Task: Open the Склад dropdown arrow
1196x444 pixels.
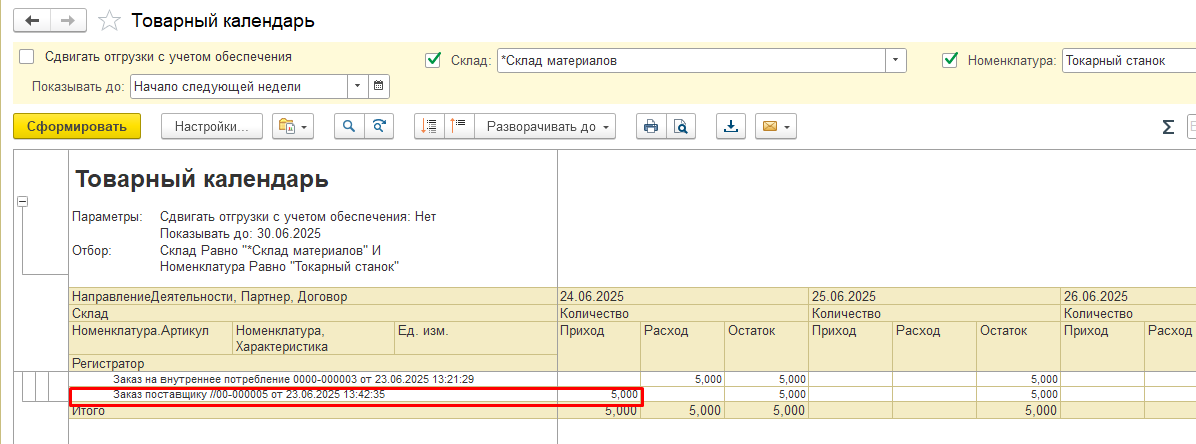Action: 895,60
